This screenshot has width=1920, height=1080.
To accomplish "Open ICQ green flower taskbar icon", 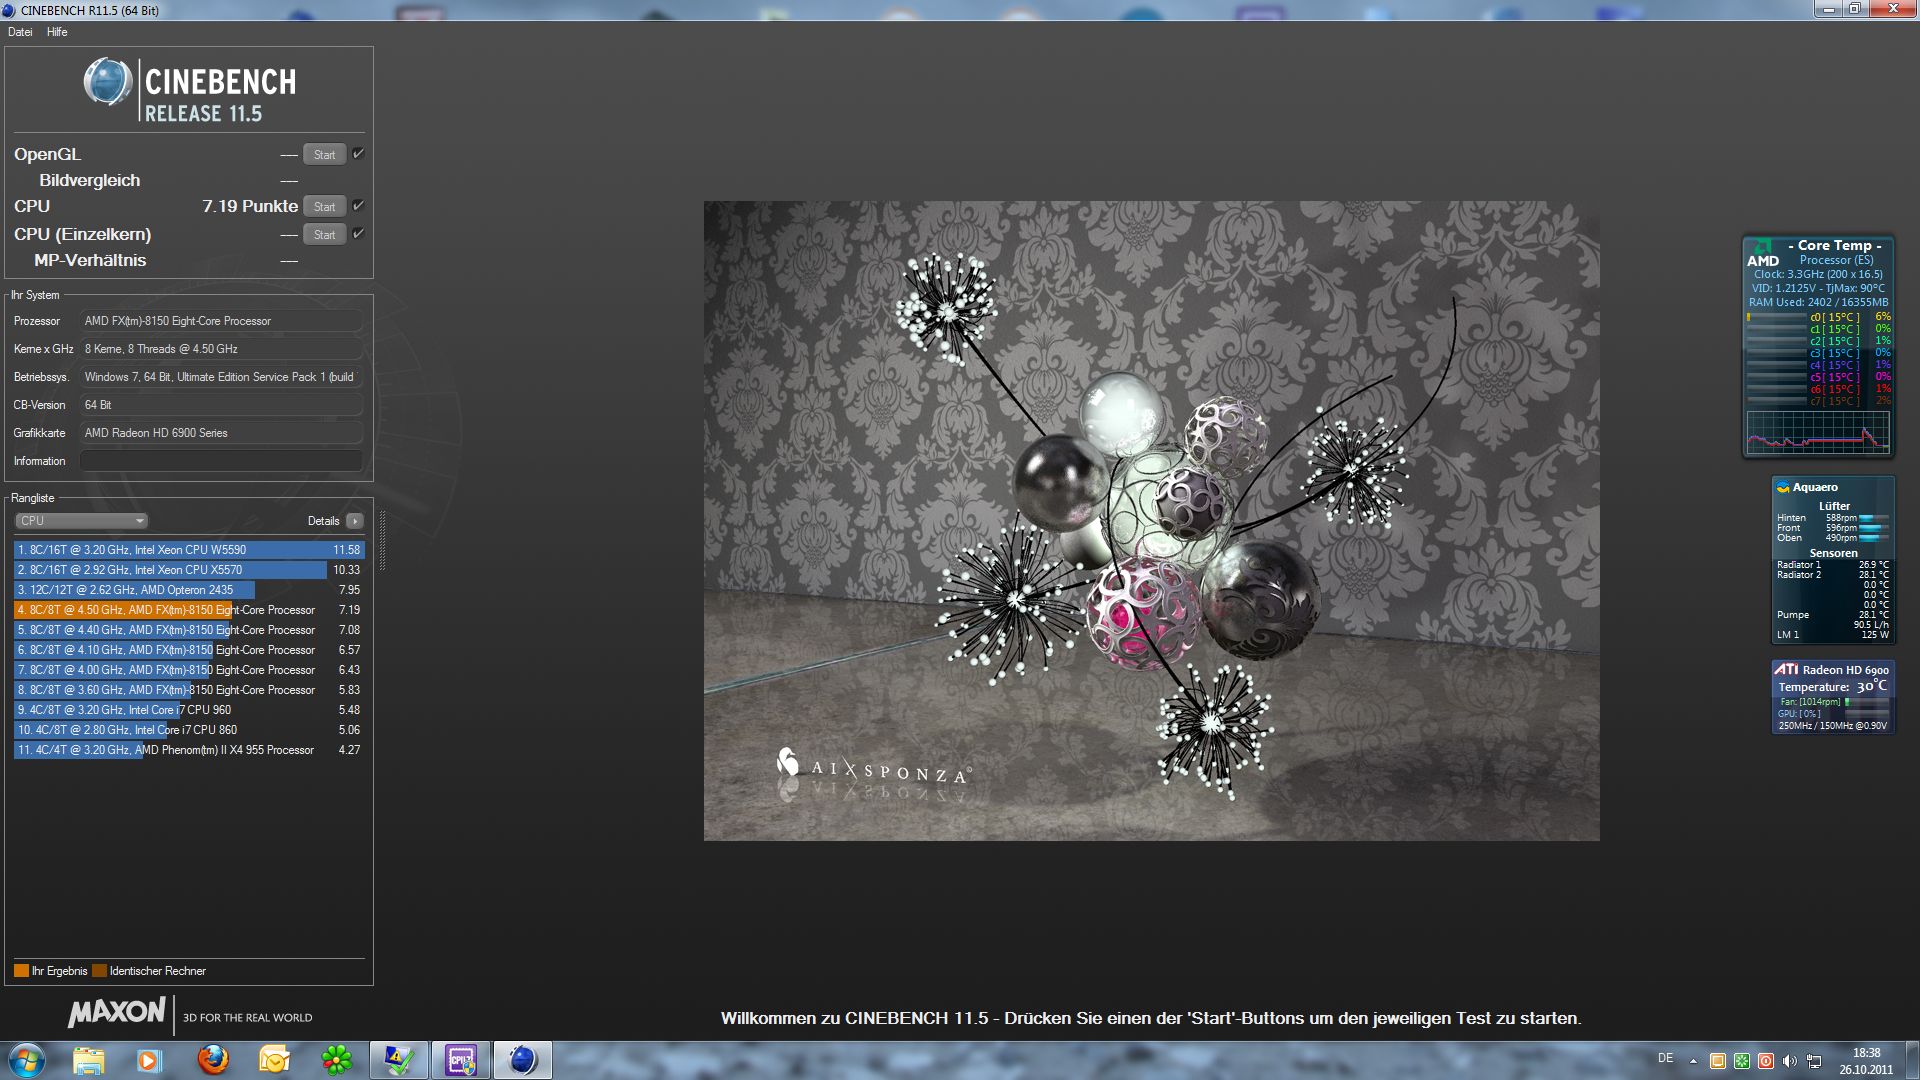I will [x=337, y=1060].
